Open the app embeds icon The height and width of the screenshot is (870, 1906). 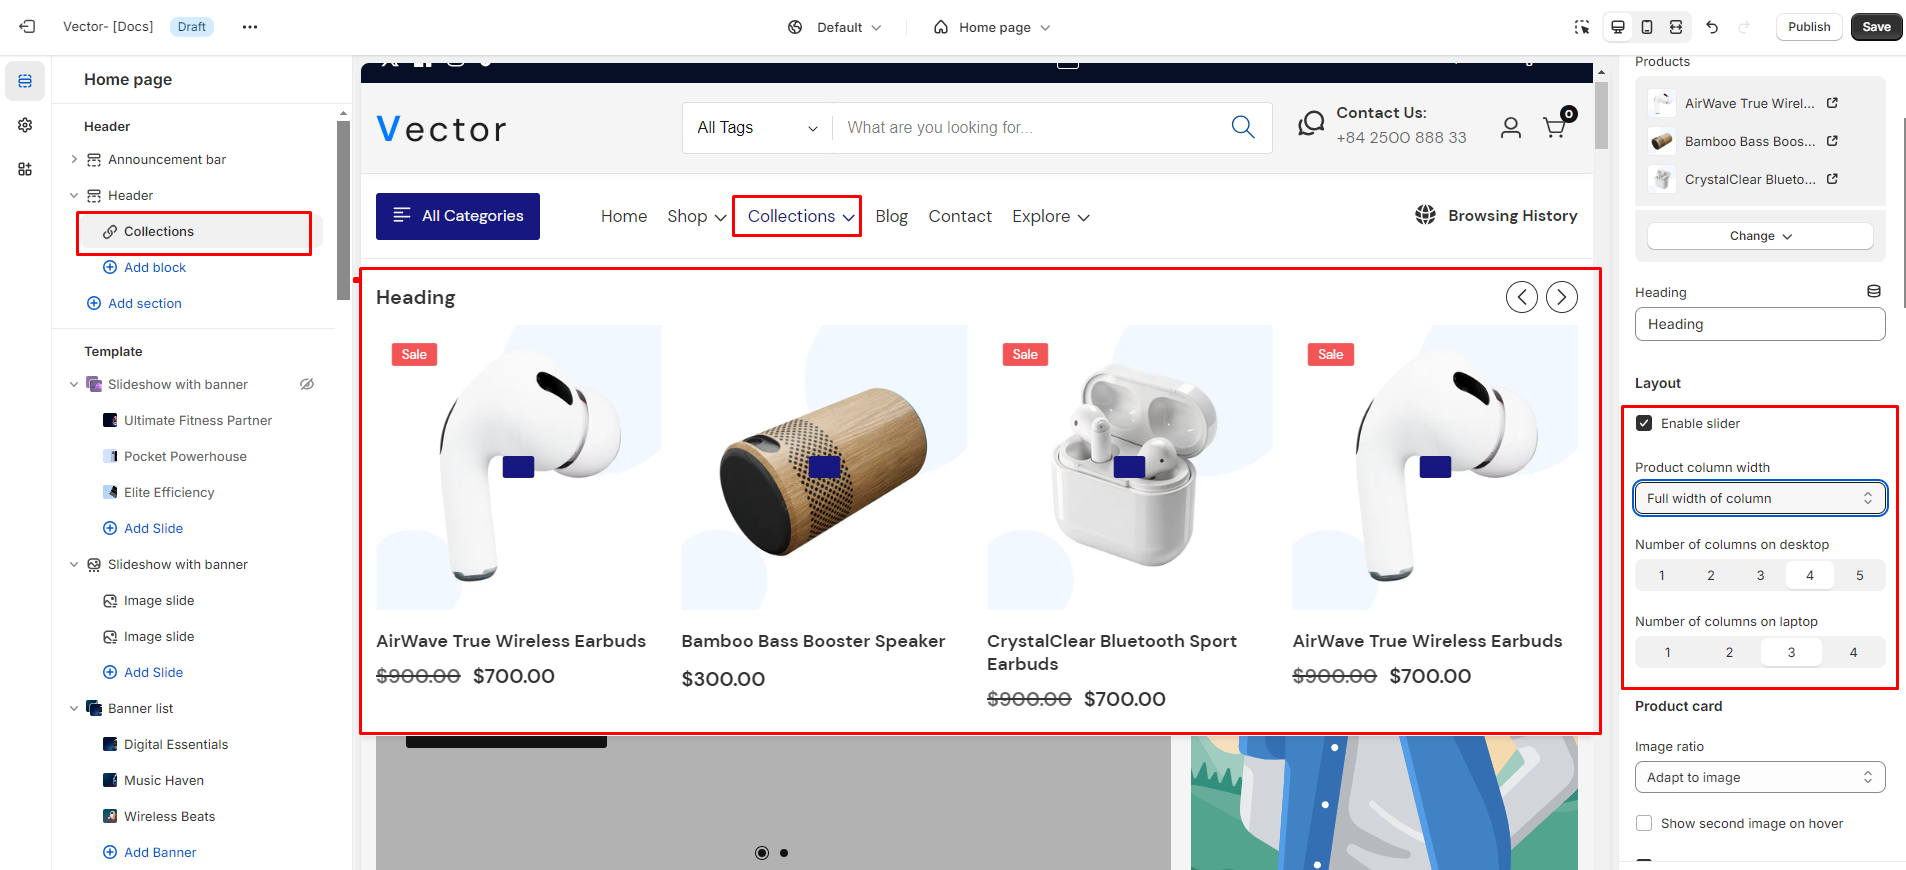(25, 169)
